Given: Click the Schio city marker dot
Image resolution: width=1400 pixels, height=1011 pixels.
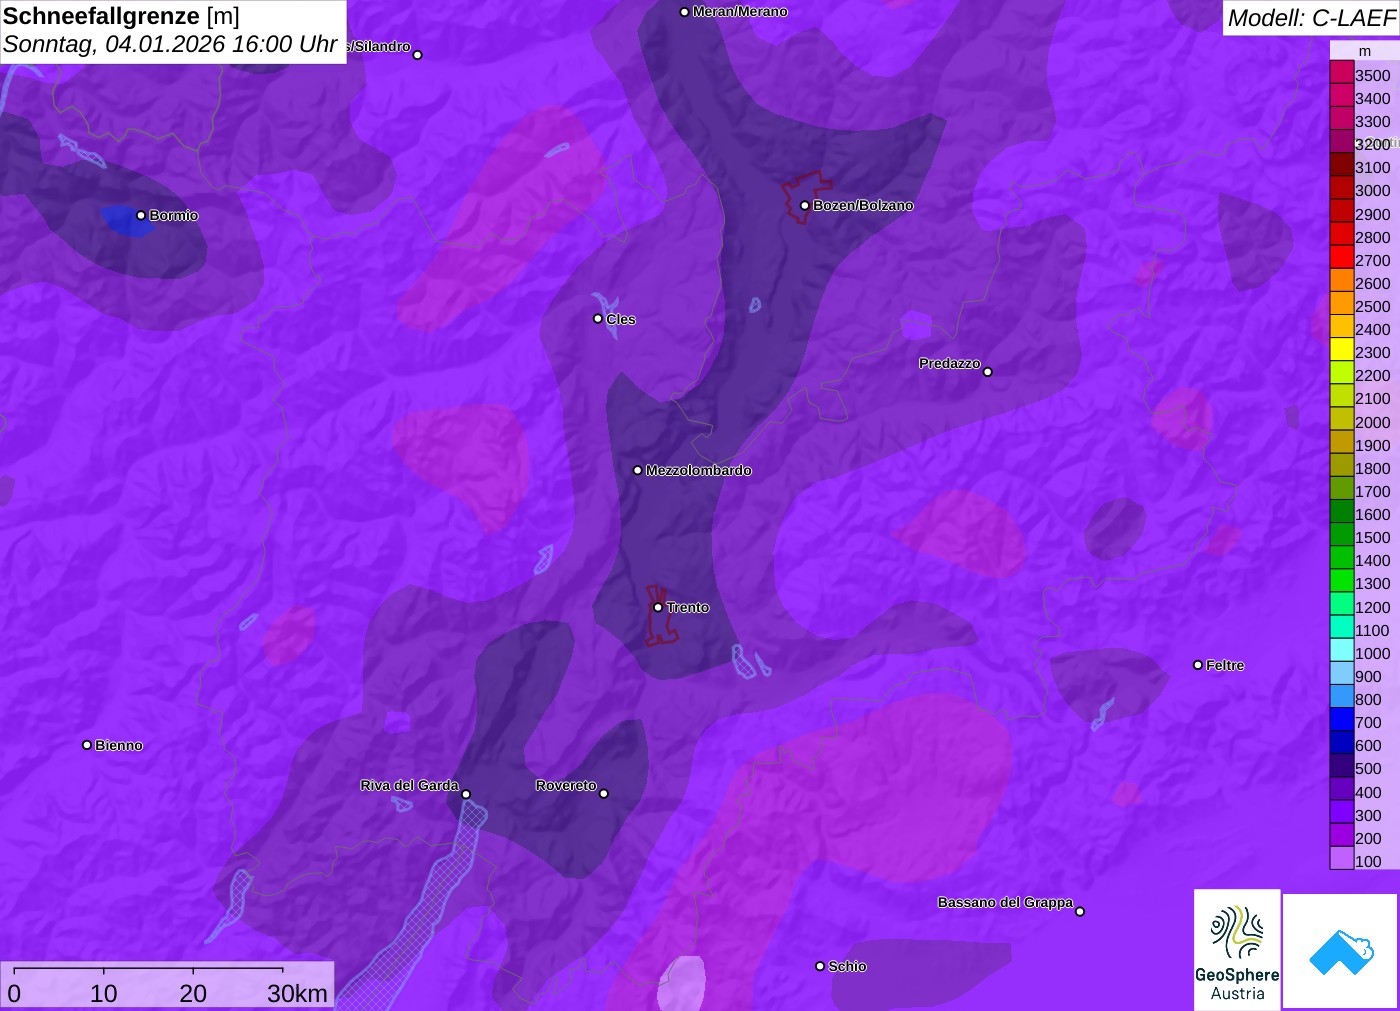Looking at the screenshot, I should click(x=820, y=966).
